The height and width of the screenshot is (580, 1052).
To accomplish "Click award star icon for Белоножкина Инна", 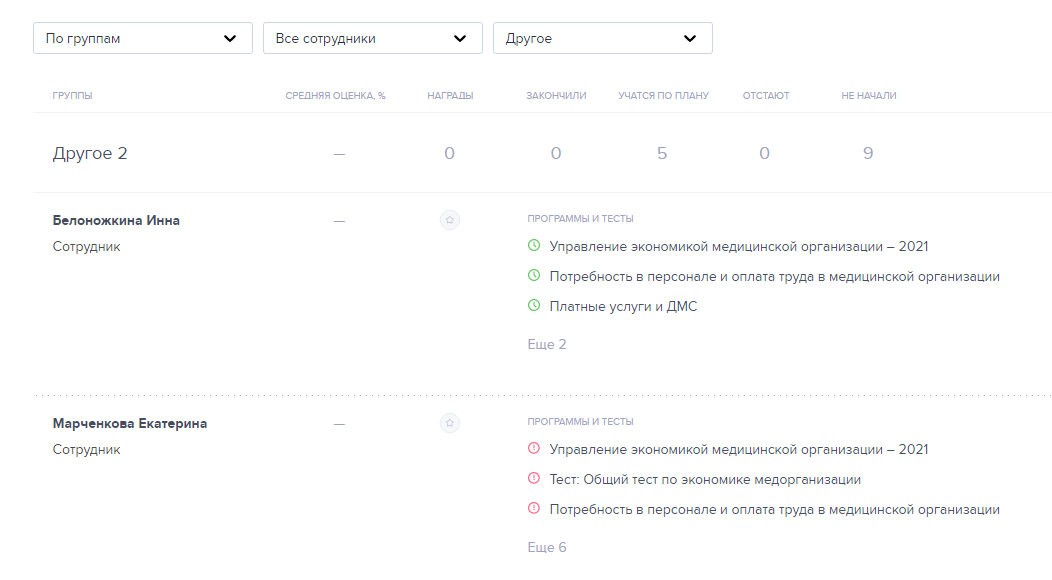I will click(450, 220).
